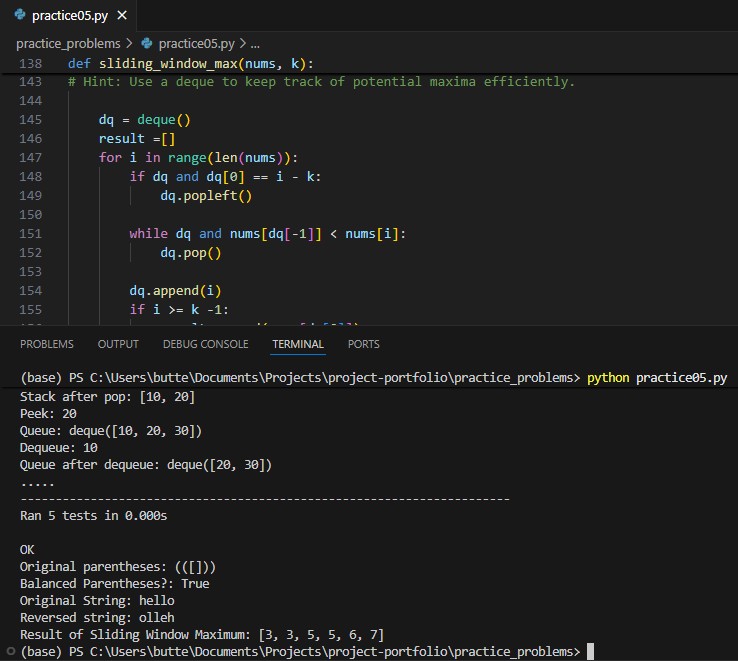
Task: Switch to the OUTPUT panel tab
Action: (118, 344)
